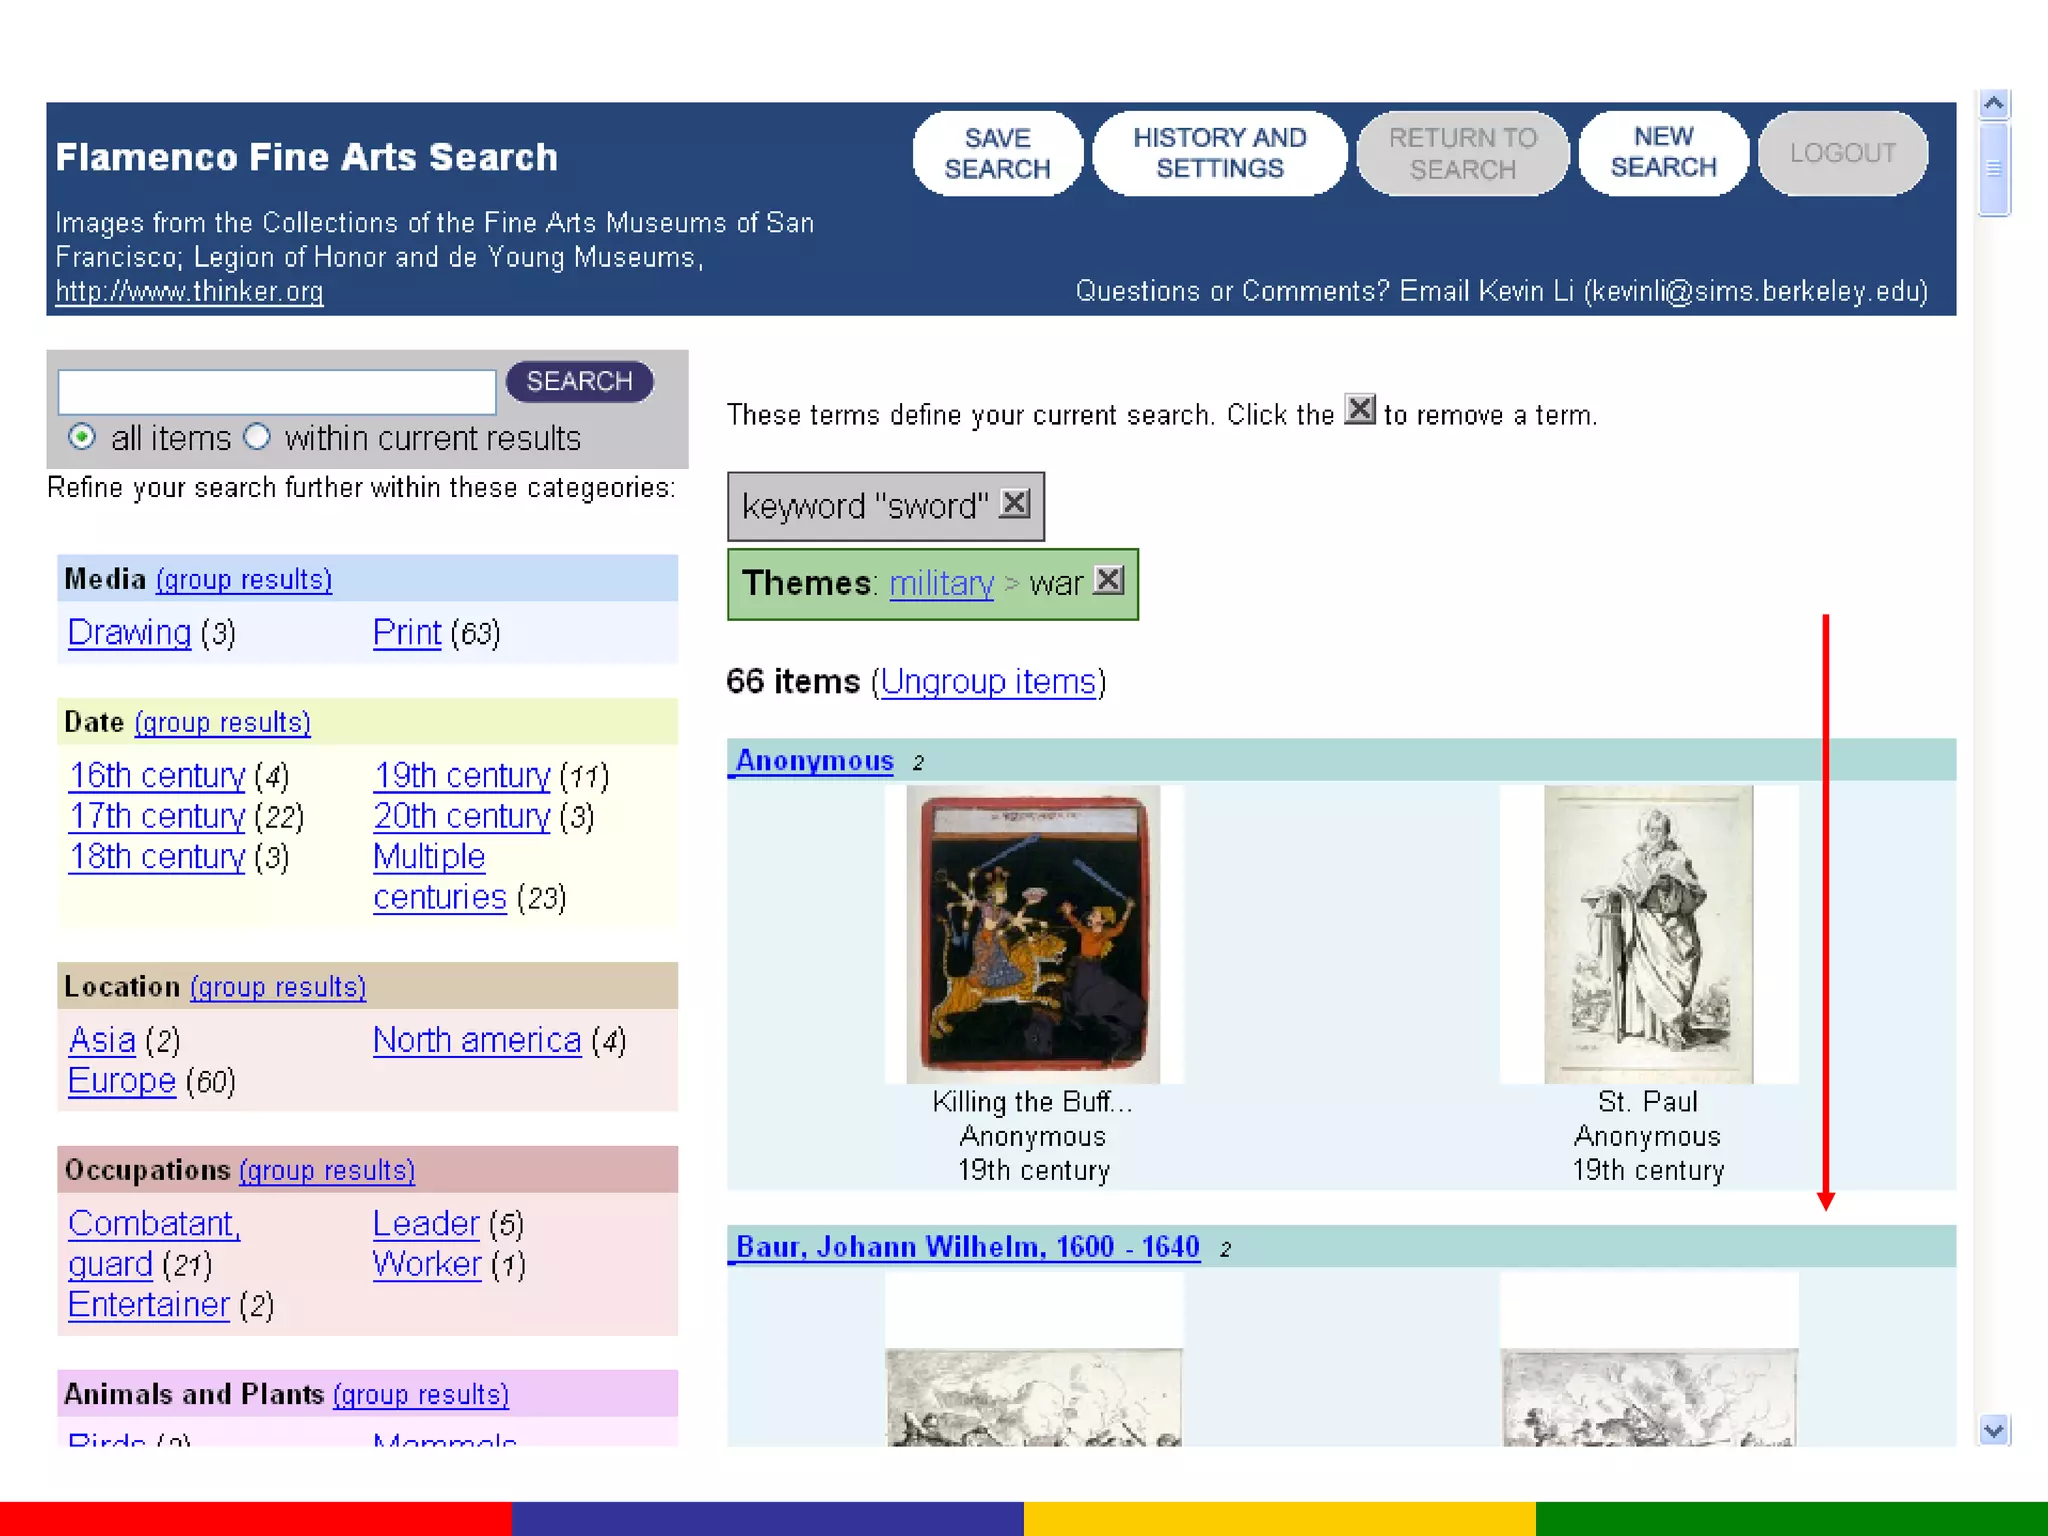
Task: Filter by 17th century link
Action: click(157, 817)
